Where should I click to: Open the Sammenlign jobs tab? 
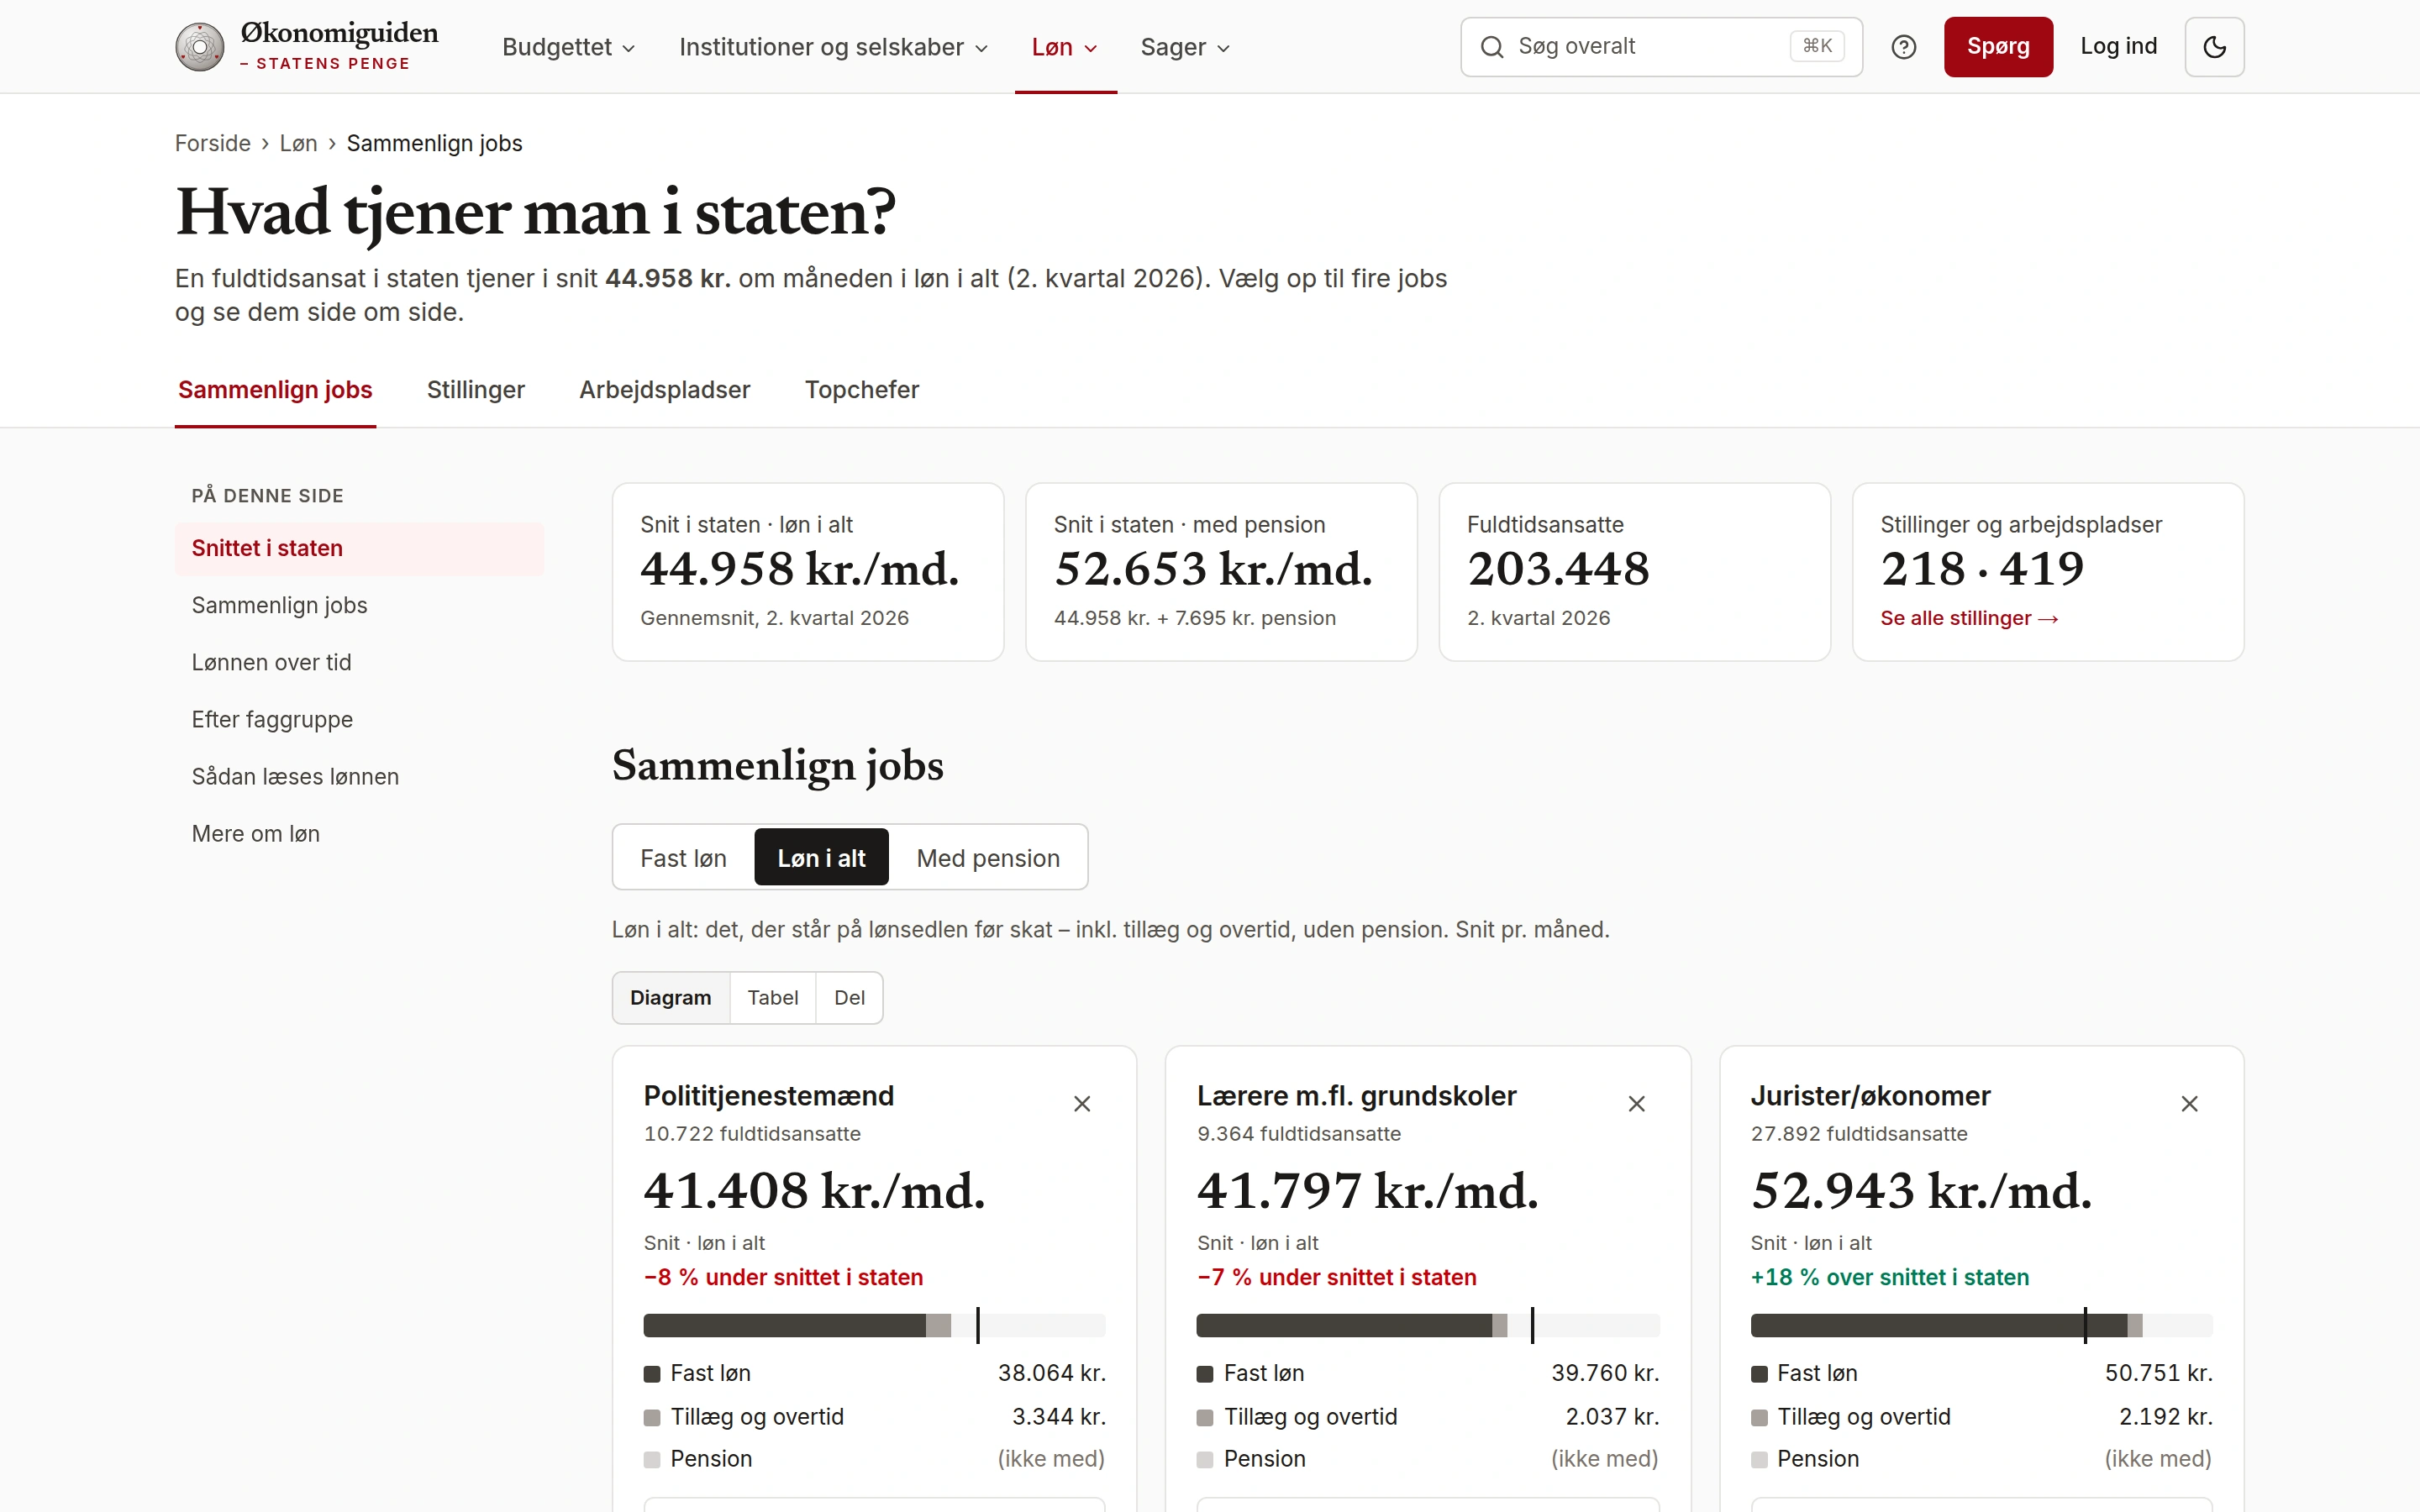click(x=275, y=390)
